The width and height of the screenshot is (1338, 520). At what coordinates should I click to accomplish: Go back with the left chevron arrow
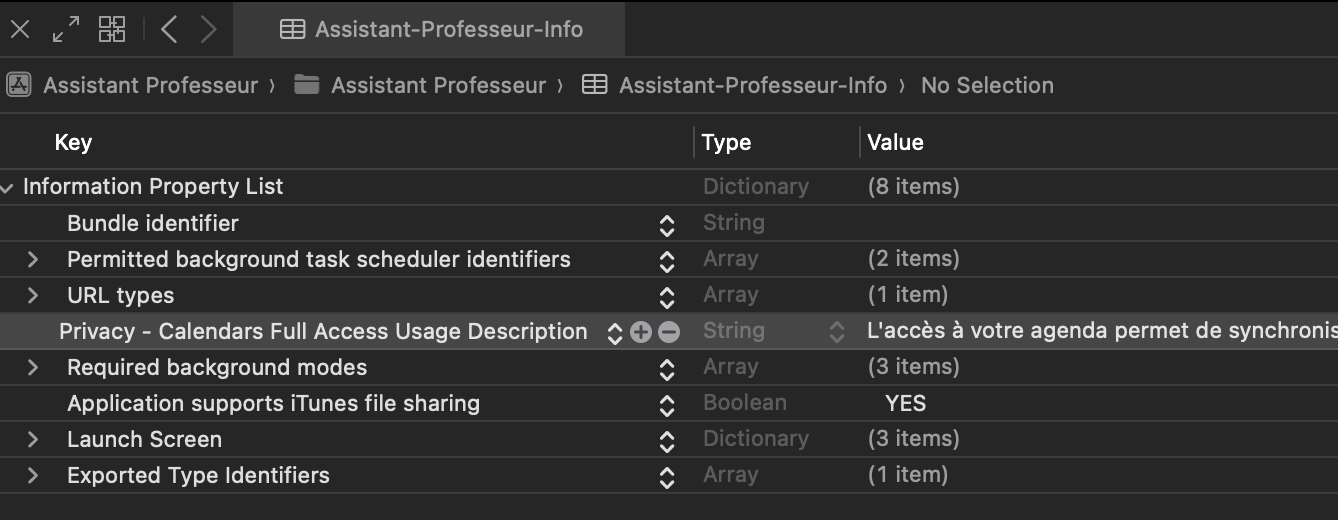(169, 29)
